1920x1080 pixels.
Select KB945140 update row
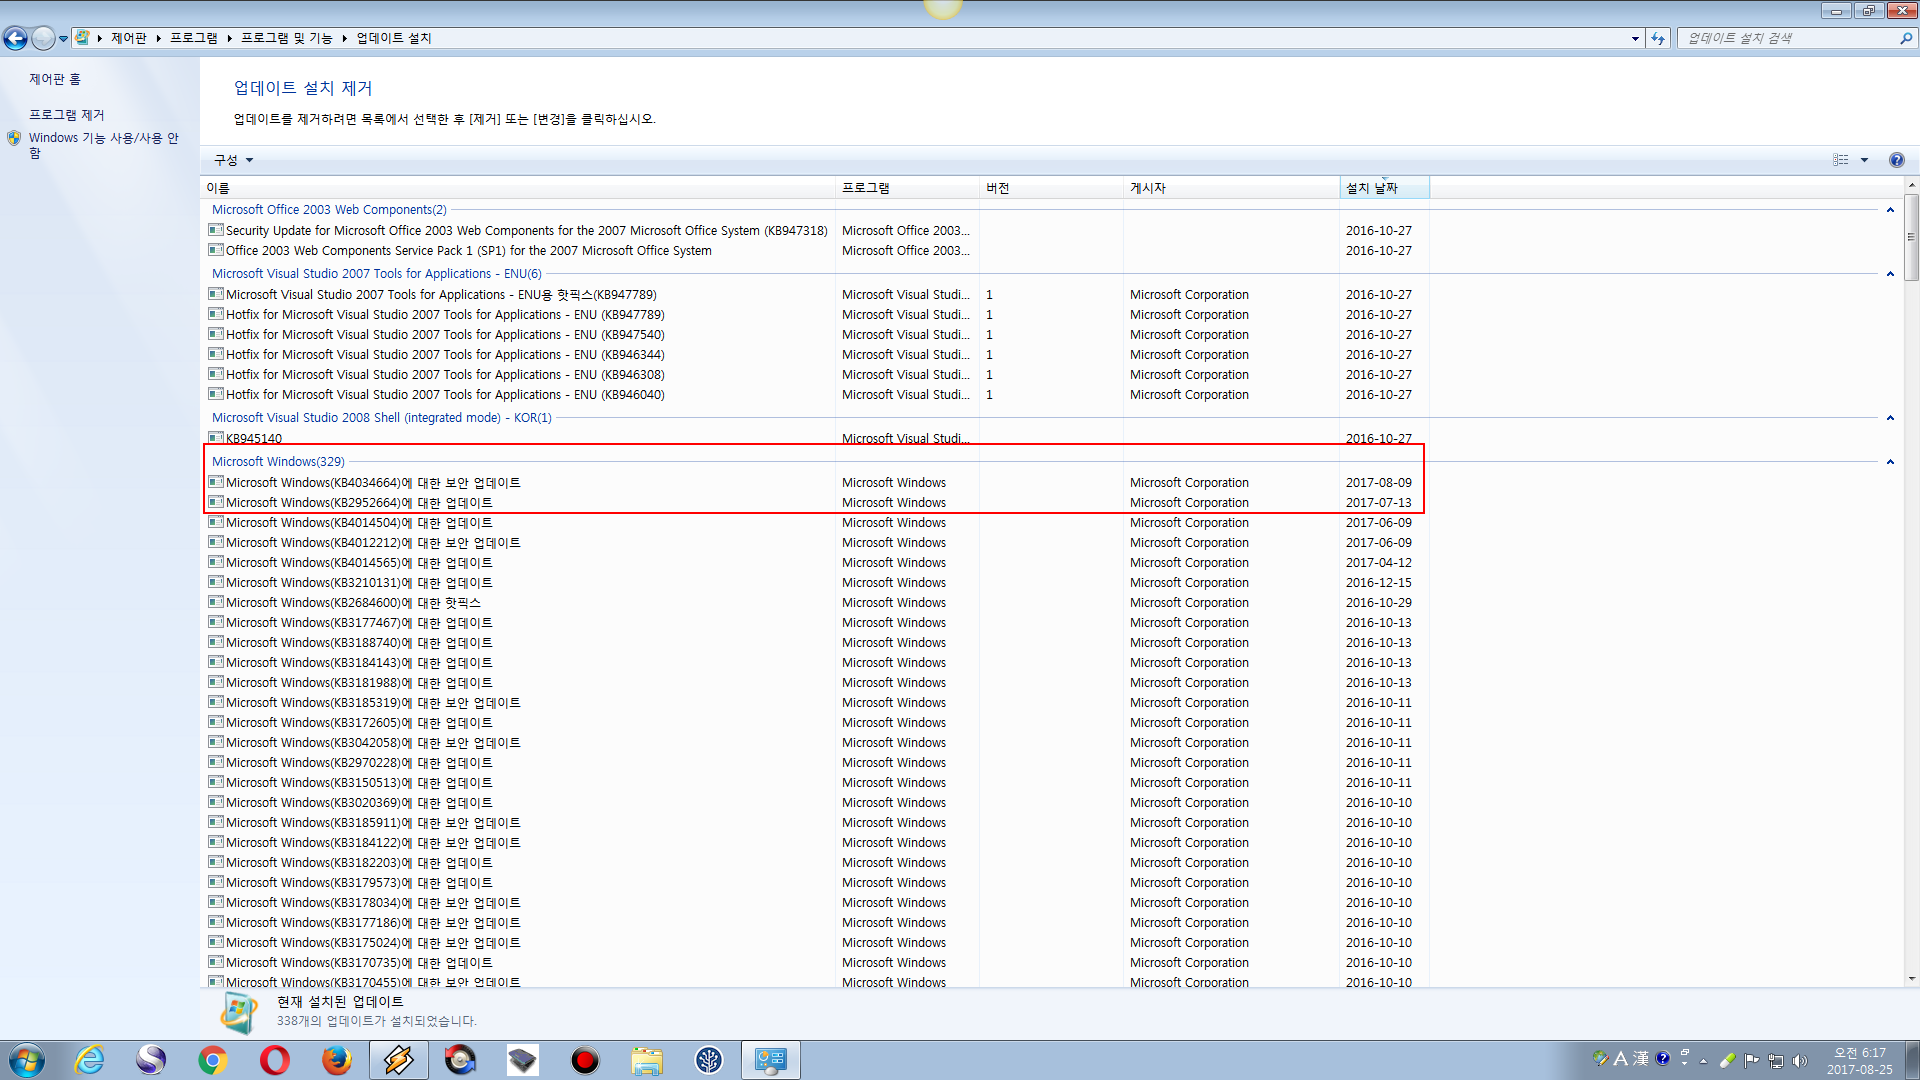[x=817, y=439]
